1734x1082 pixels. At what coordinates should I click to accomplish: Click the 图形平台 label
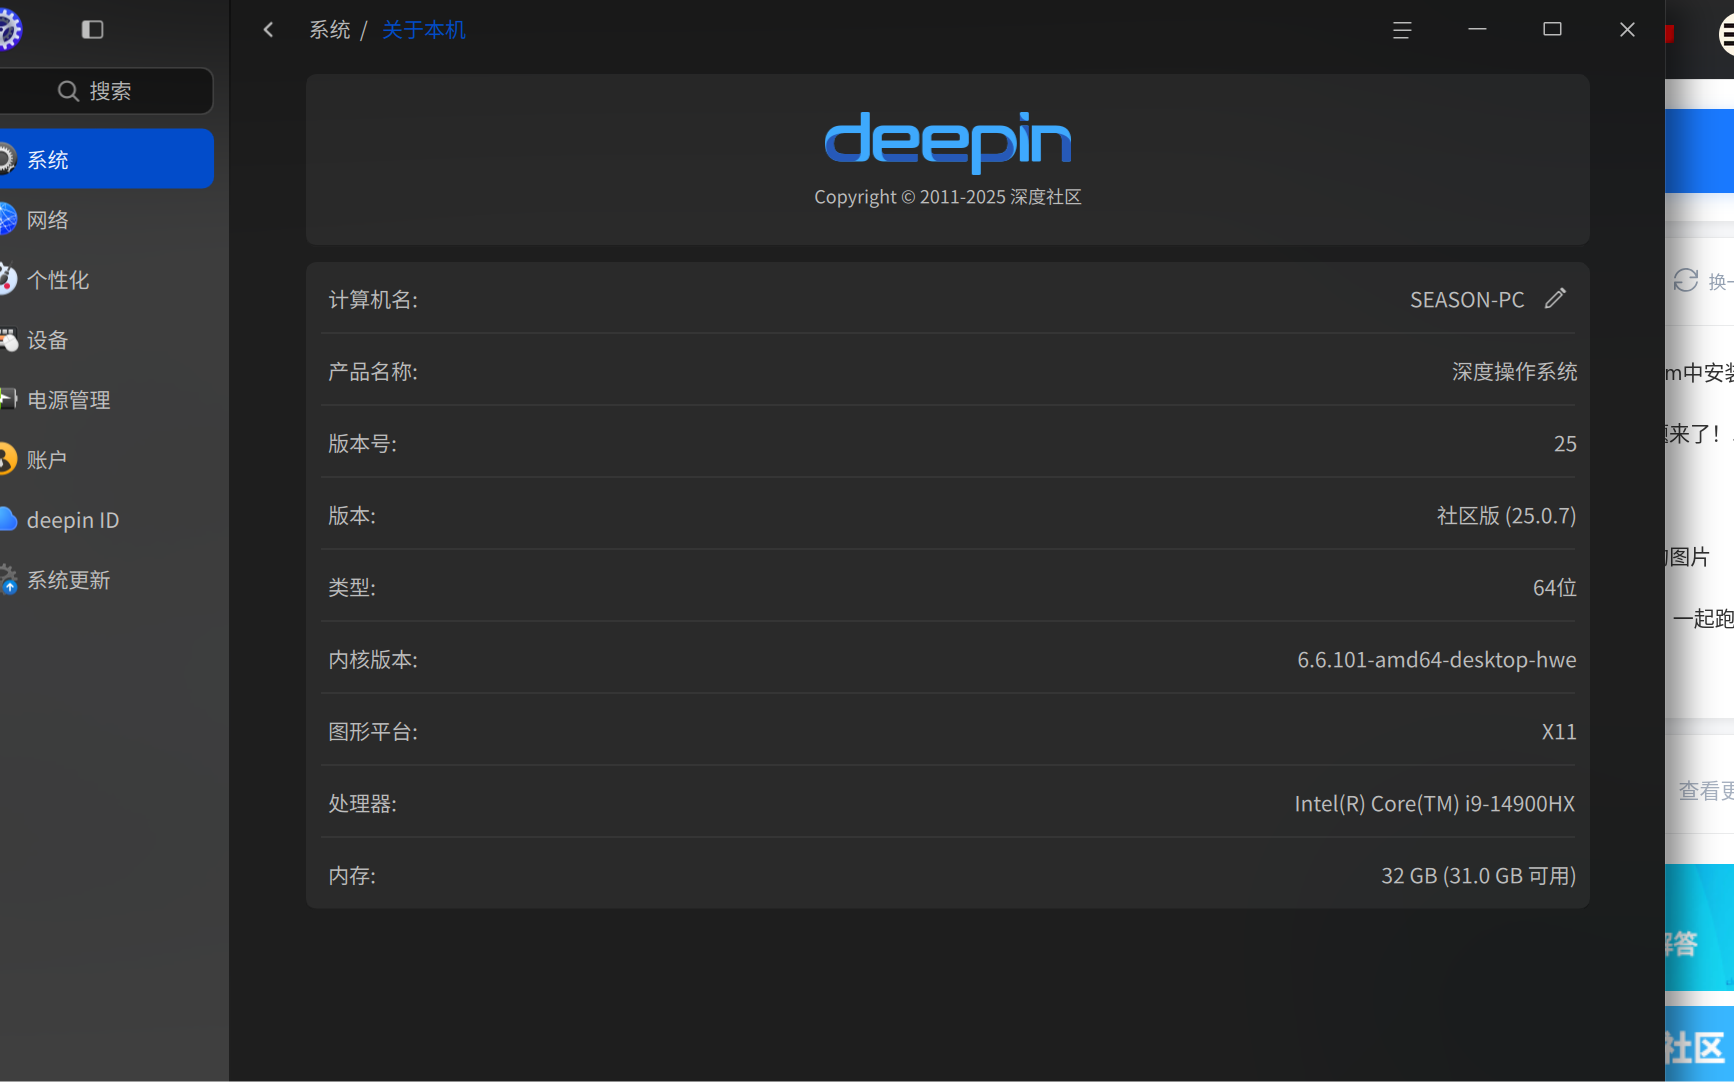(373, 732)
